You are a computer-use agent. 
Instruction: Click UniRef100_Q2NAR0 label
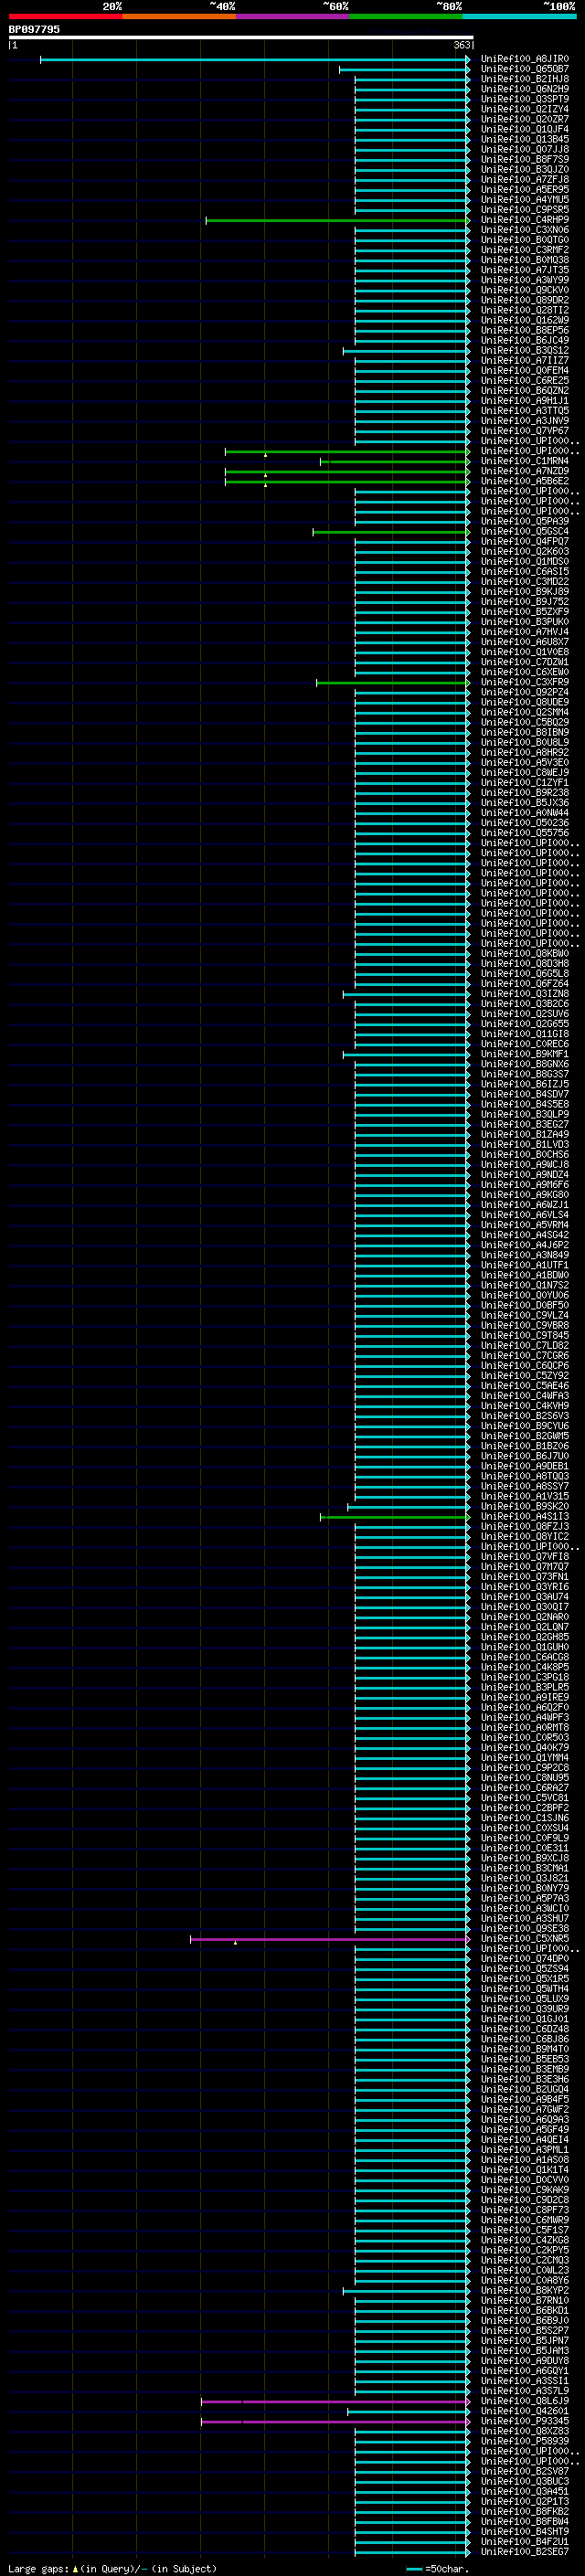point(525,1617)
